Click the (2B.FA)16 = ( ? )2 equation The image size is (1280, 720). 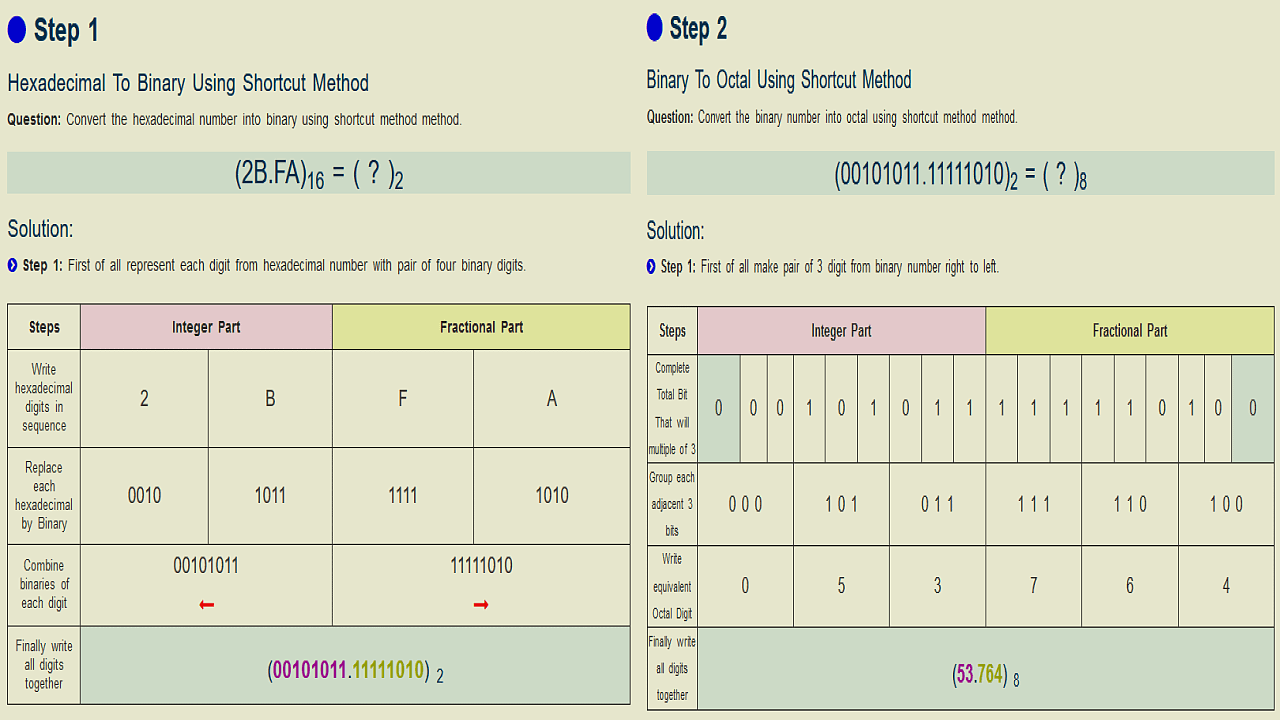tap(319, 174)
